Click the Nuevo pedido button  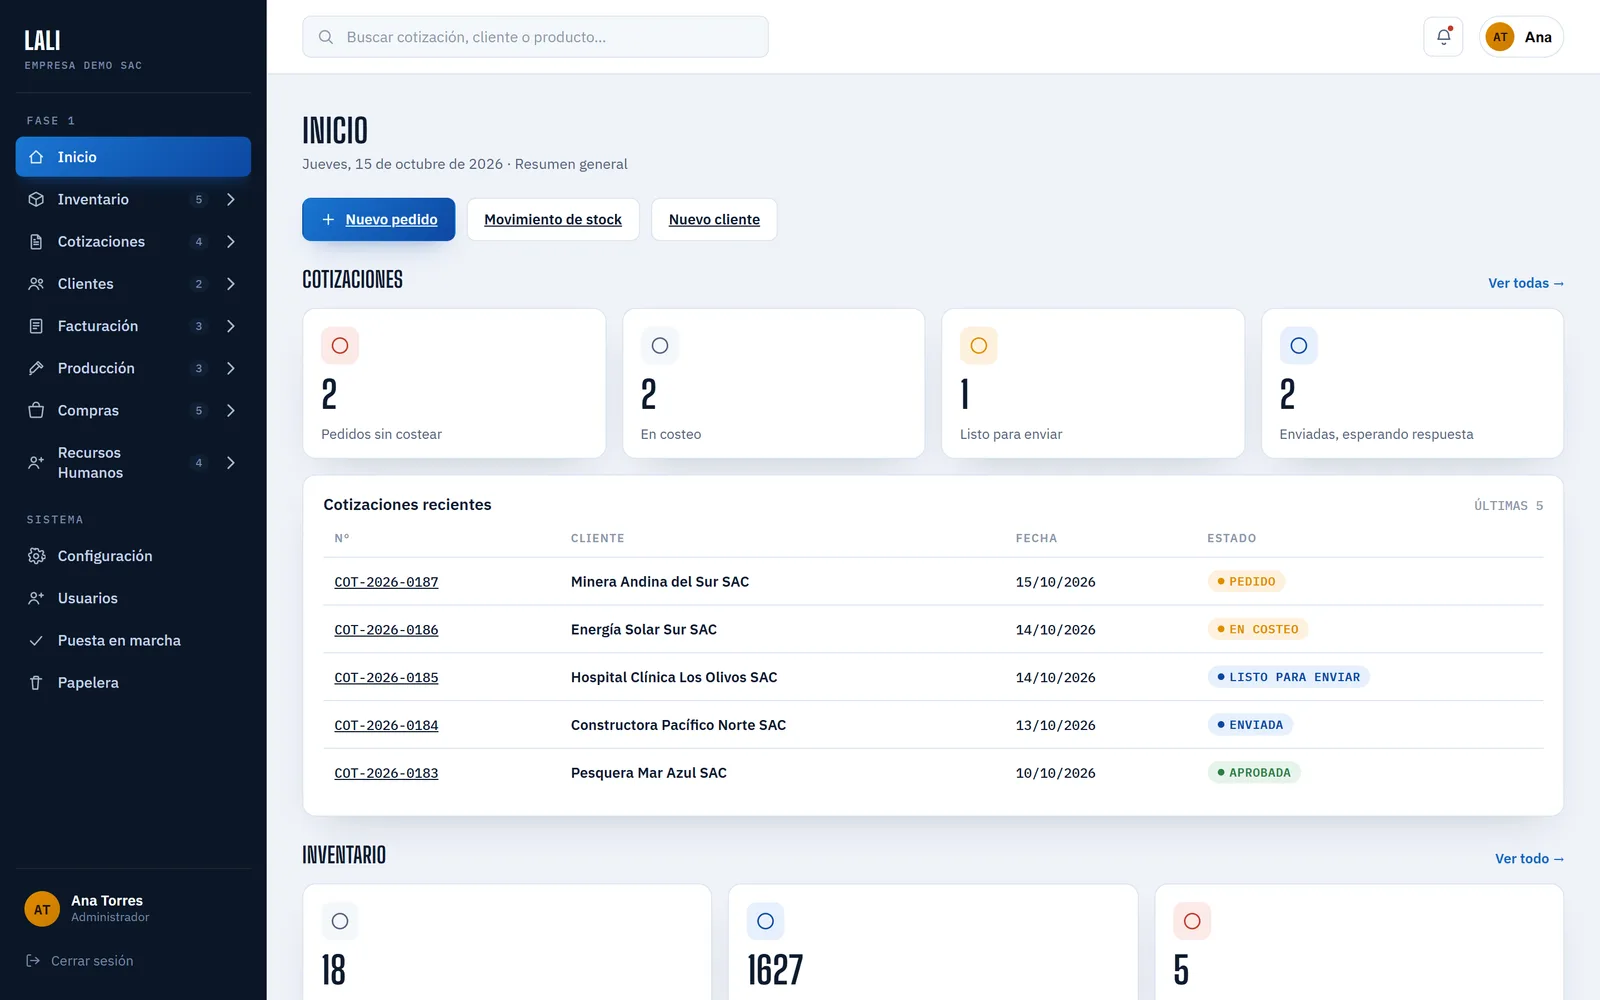pos(379,219)
